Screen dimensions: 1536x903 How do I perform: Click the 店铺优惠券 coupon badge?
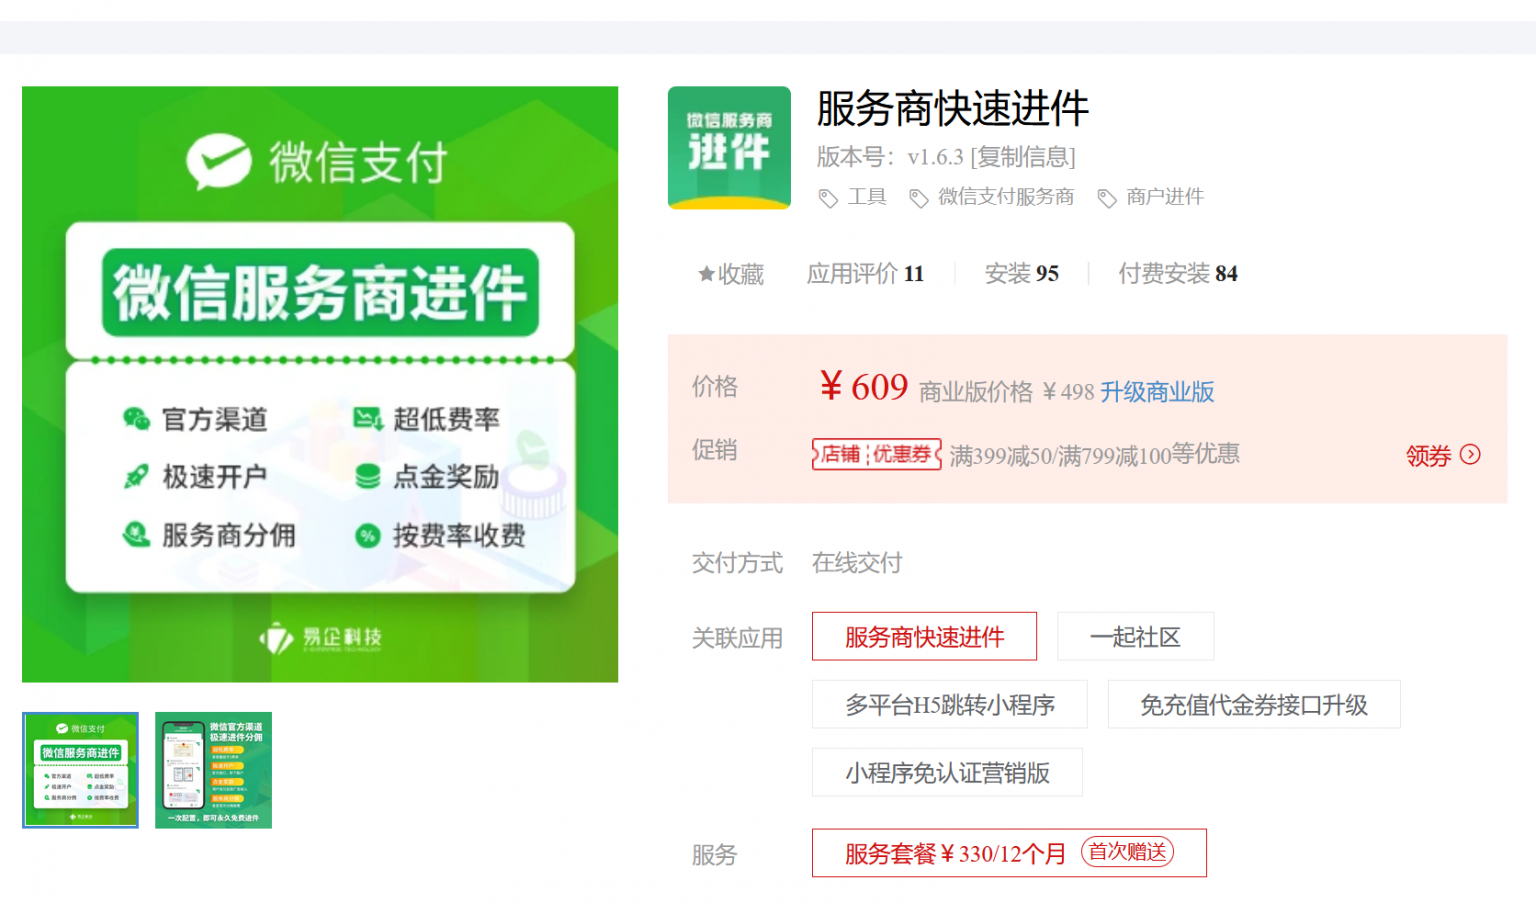(x=876, y=455)
